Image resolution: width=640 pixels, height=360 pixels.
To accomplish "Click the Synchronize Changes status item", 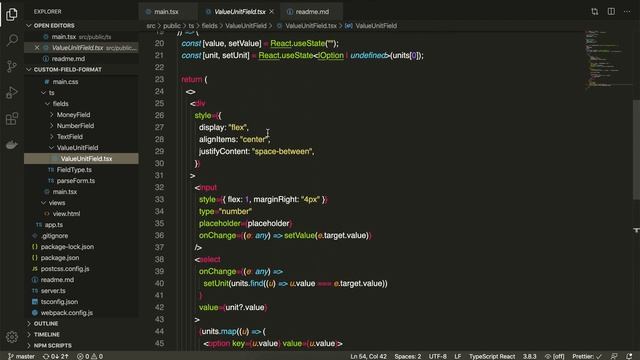I will tap(56, 356).
